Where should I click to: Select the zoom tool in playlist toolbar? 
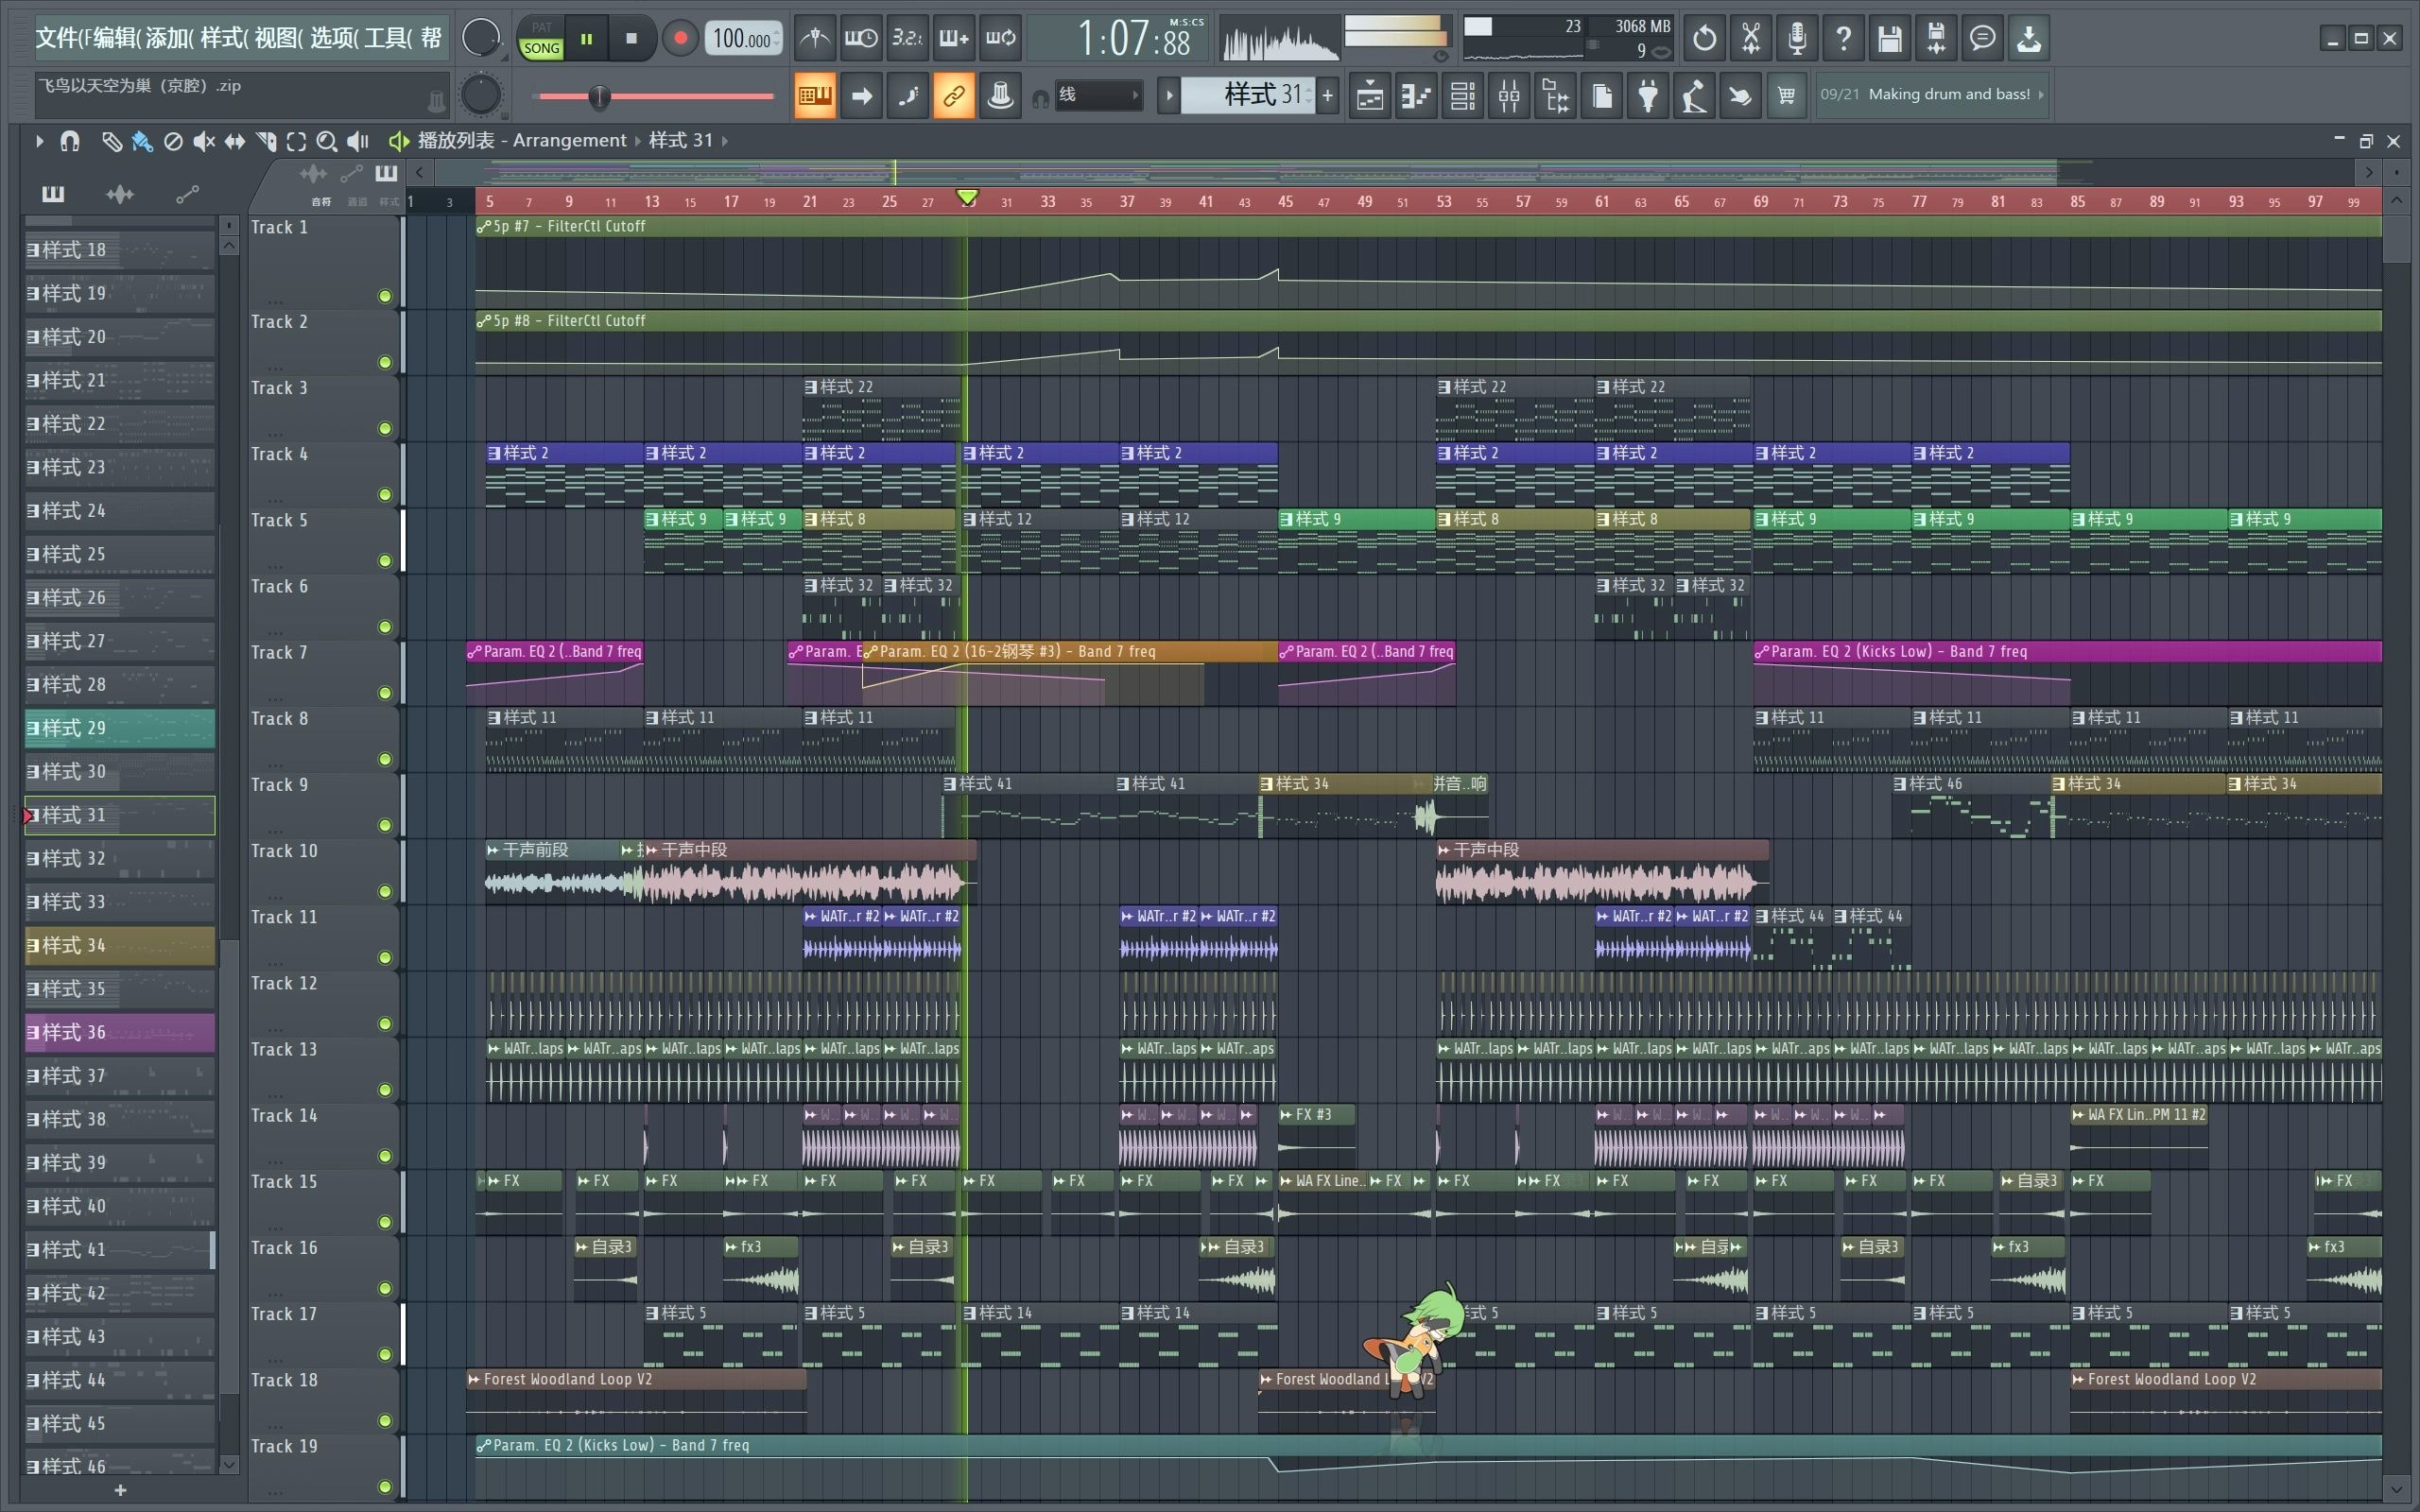(326, 142)
